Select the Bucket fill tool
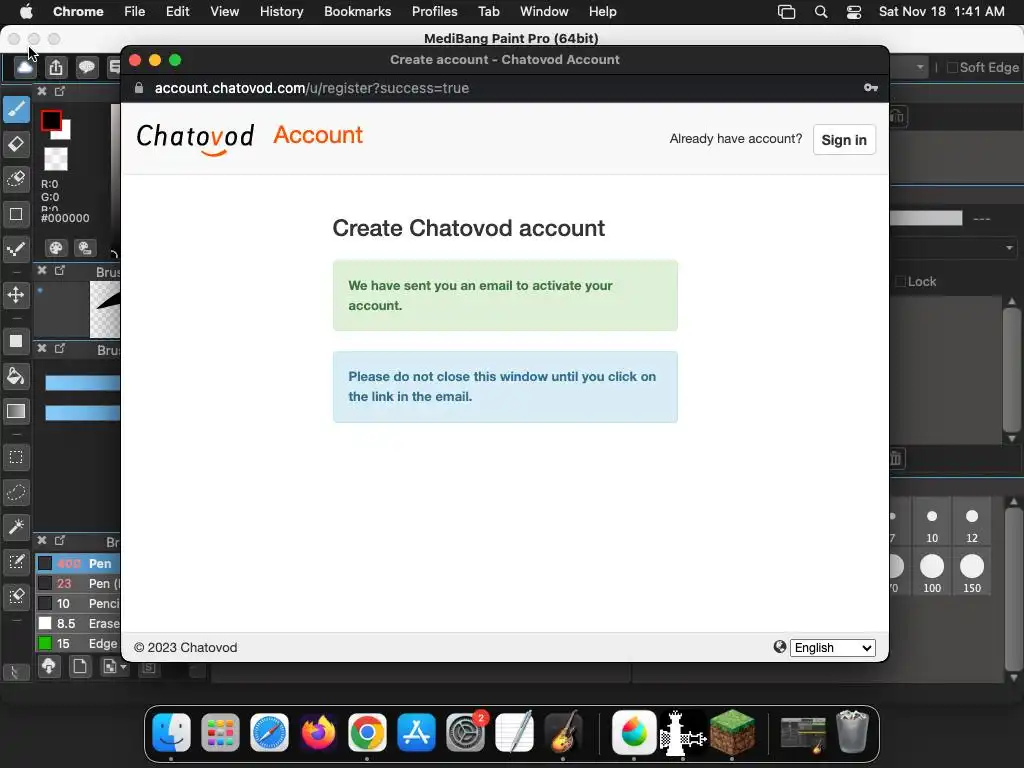1024x768 pixels. (x=16, y=376)
